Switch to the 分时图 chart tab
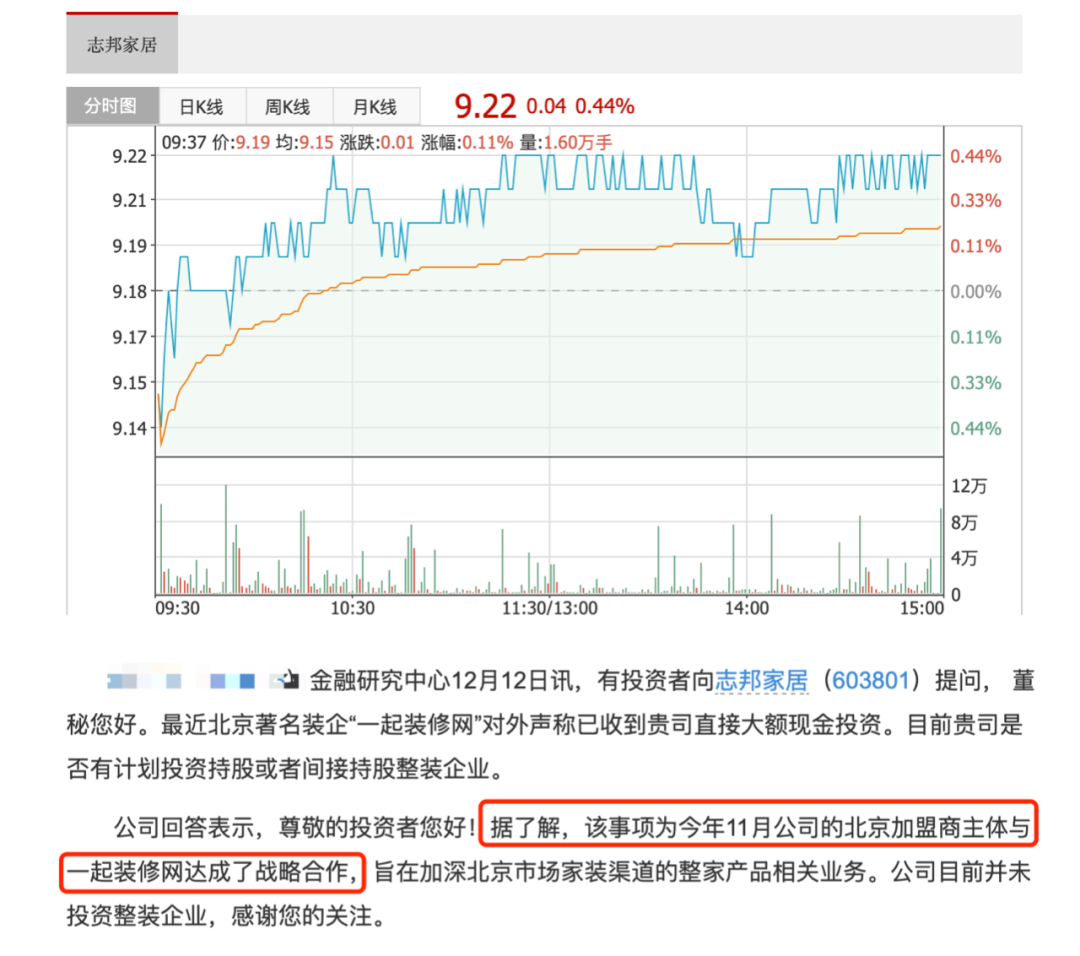This screenshot has height=956, width=1080. click(x=112, y=106)
